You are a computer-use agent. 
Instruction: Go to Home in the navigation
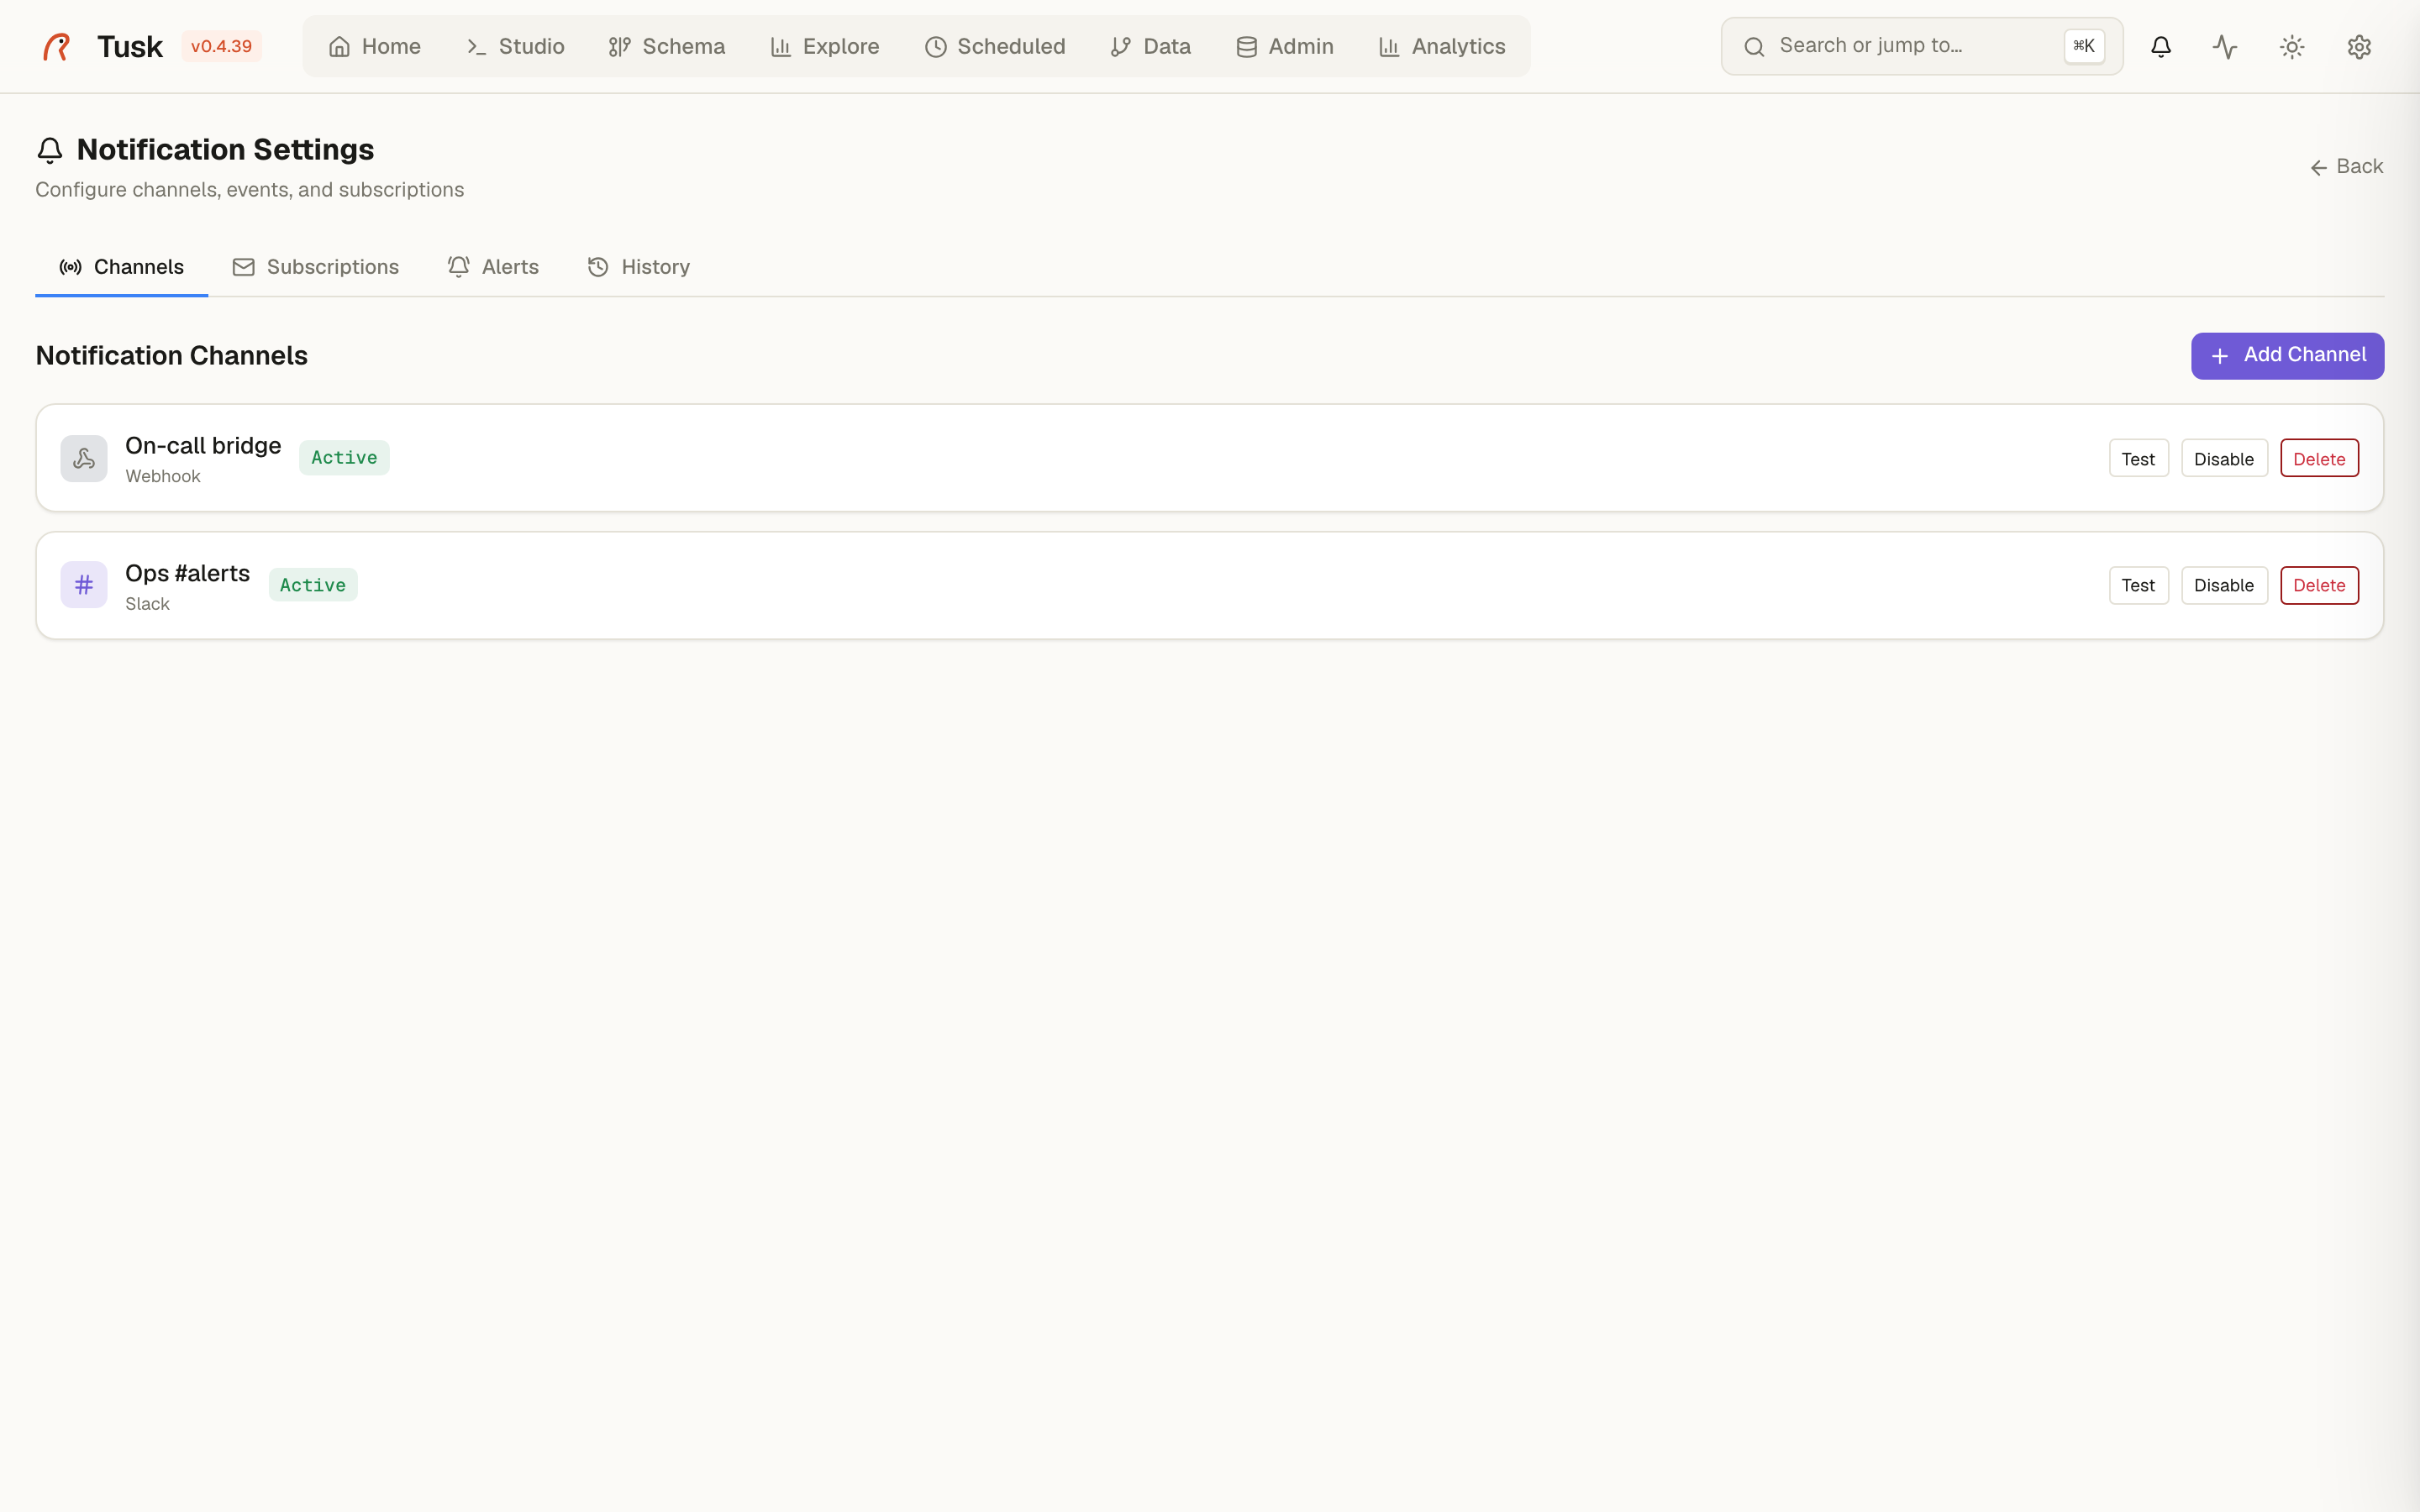375,47
